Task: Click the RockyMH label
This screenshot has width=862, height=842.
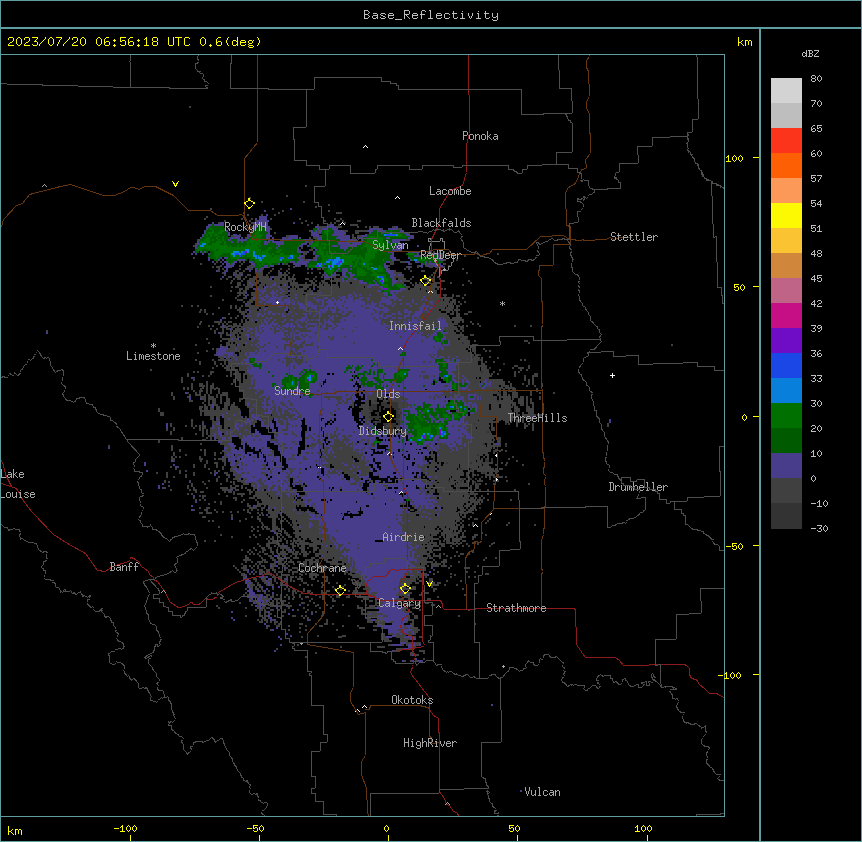Action: coord(245,227)
